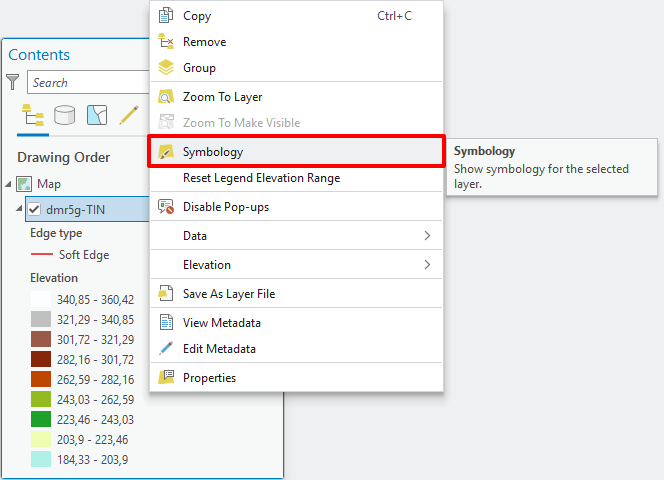Viewport: 664px width, 480px height.
Task: Open layer Properties from the menu
Action: [209, 378]
